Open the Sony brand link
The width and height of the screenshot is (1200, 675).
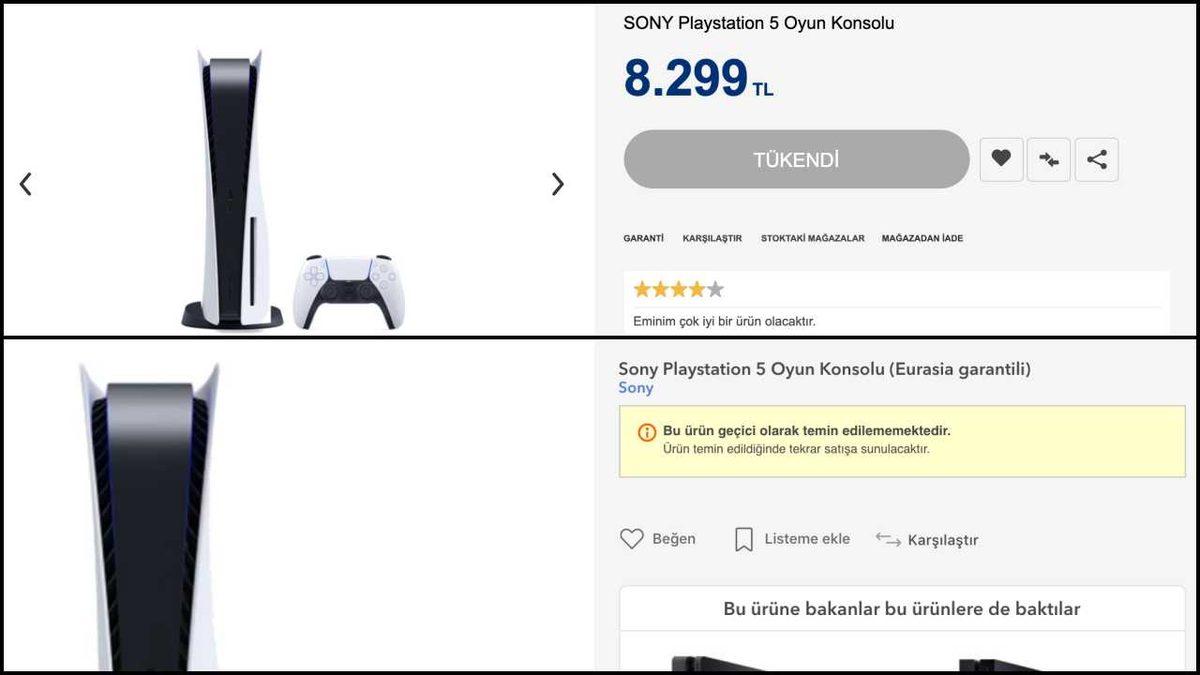tap(636, 387)
